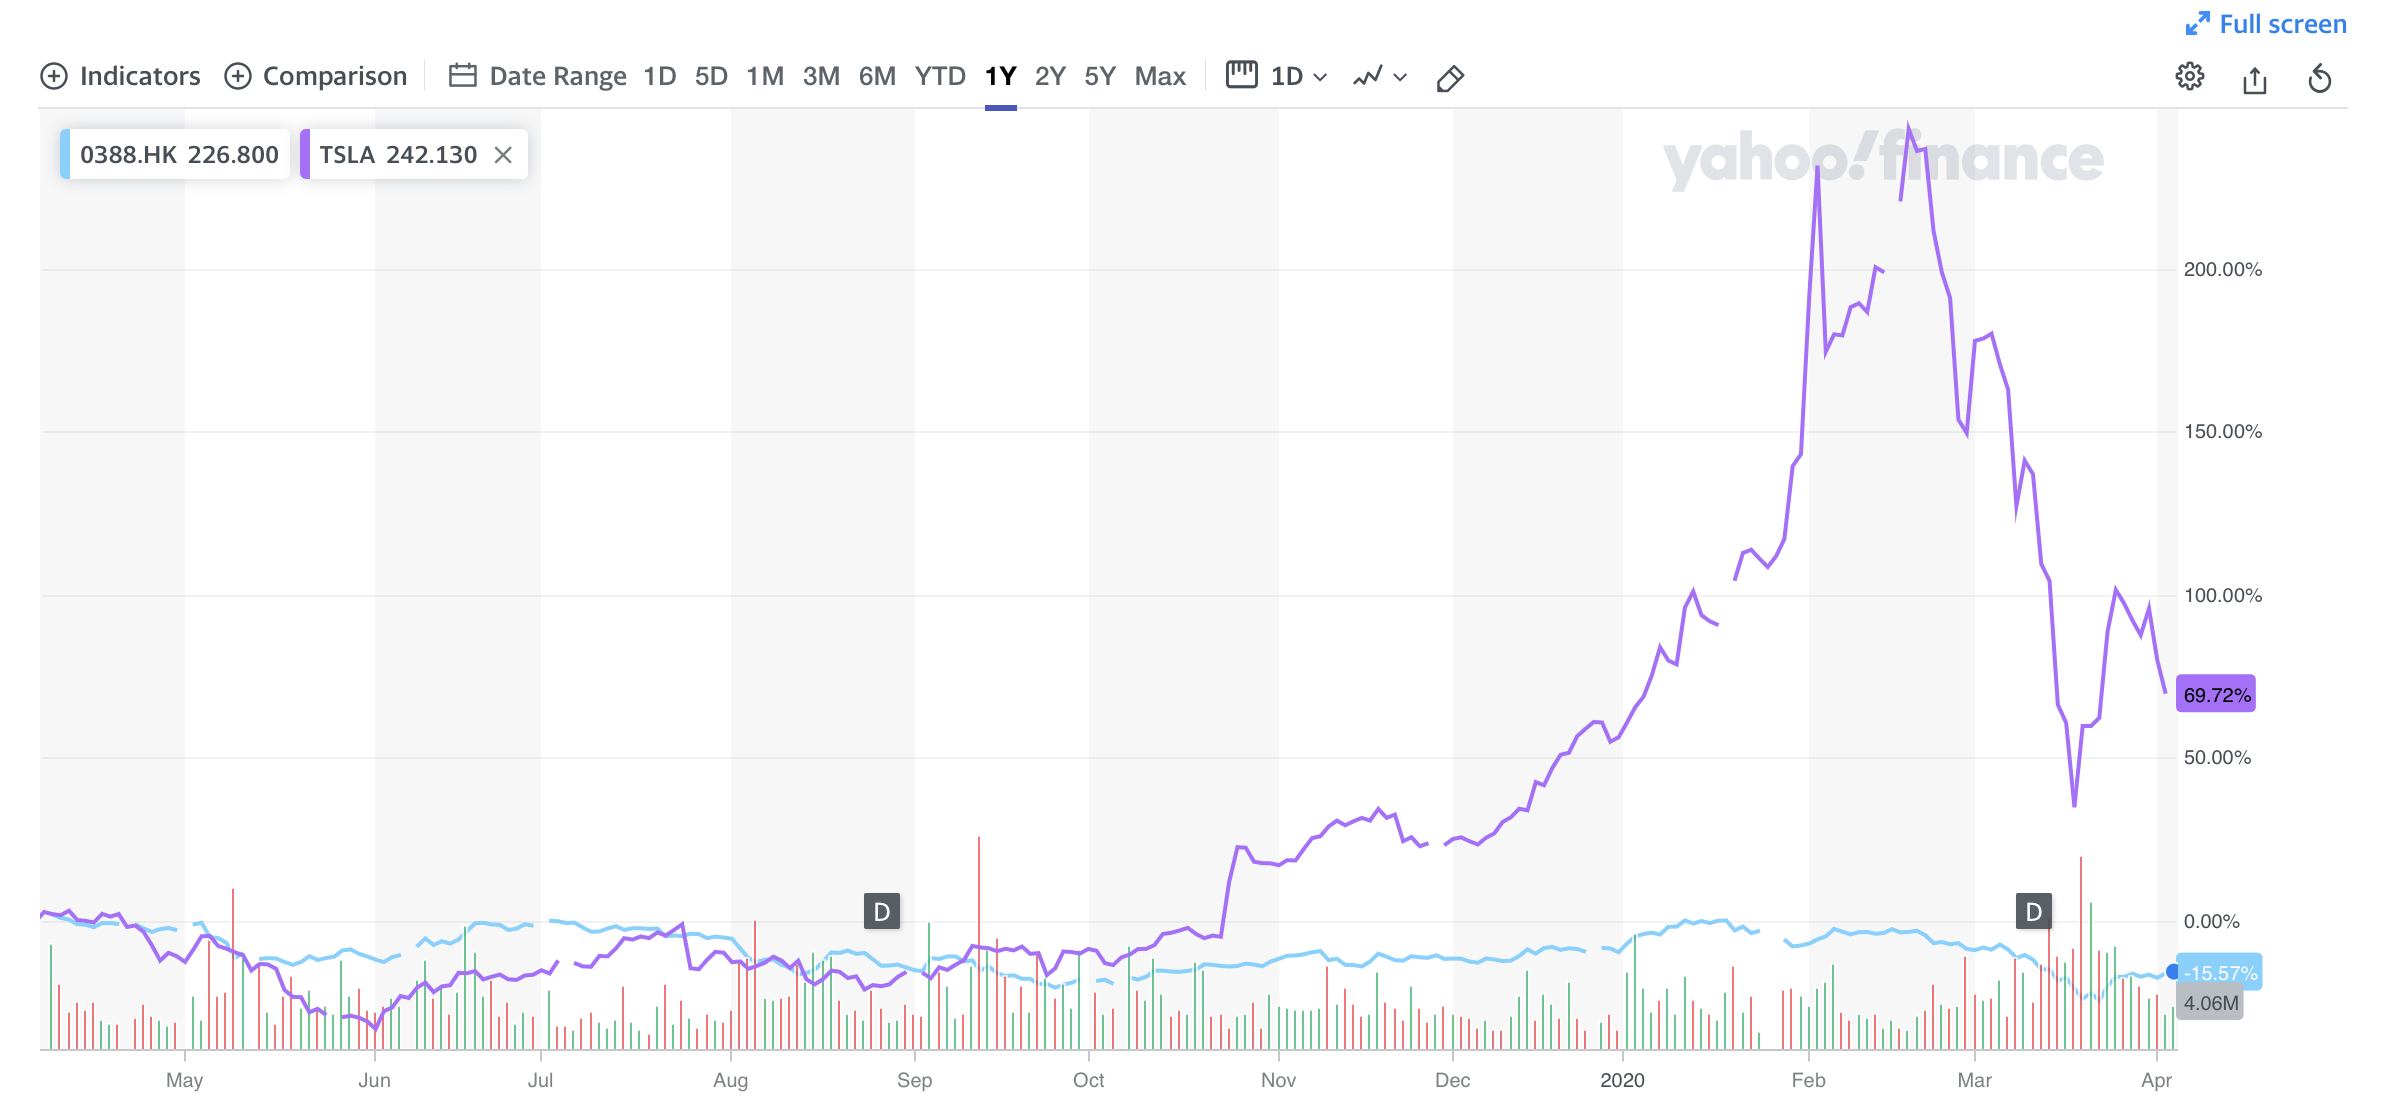The image size is (2388, 1112).
Task: Click the TSLA purple color swatch
Action: (306, 155)
